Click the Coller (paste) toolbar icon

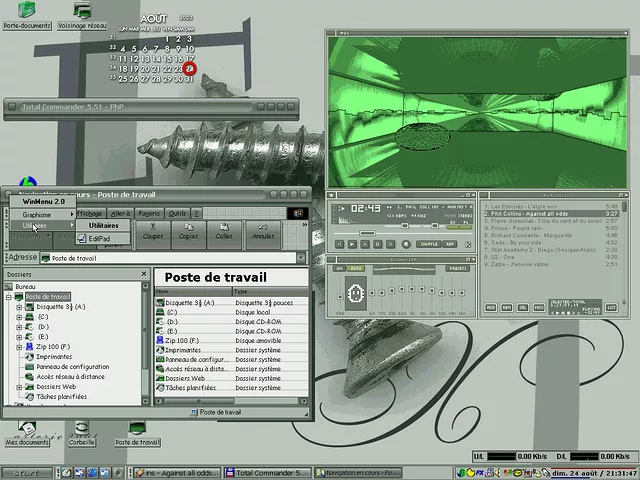224,232
